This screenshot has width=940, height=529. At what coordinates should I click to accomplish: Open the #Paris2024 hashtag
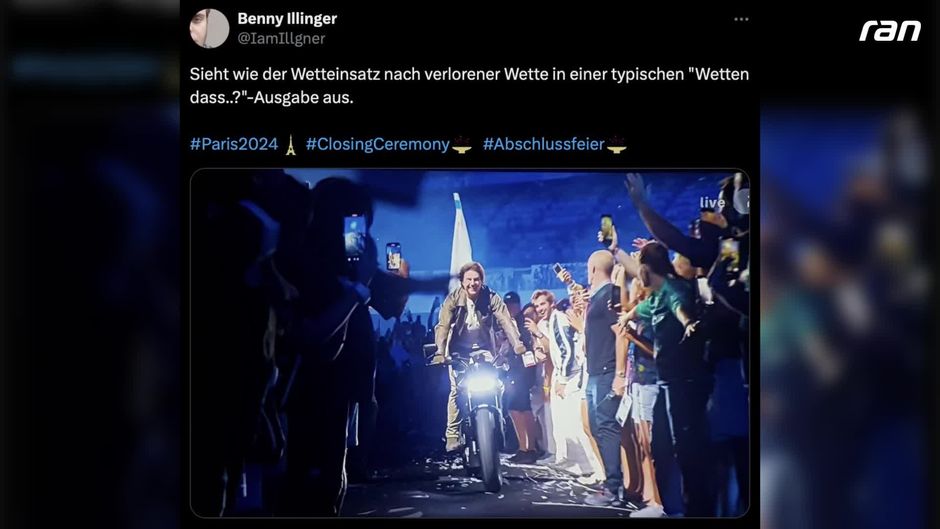tap(234, 144)
